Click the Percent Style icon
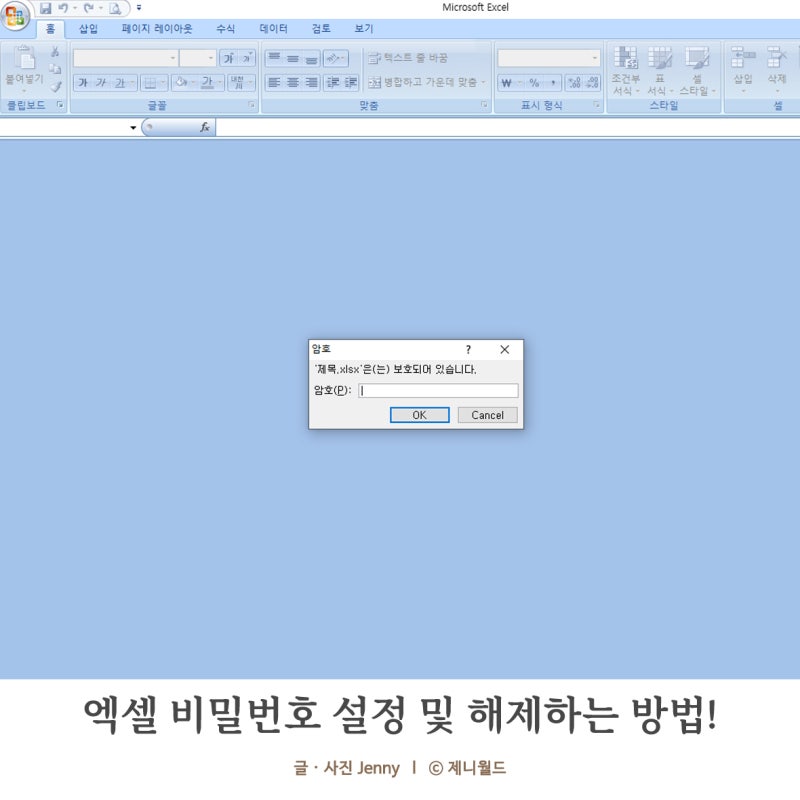 click(534, 82)
